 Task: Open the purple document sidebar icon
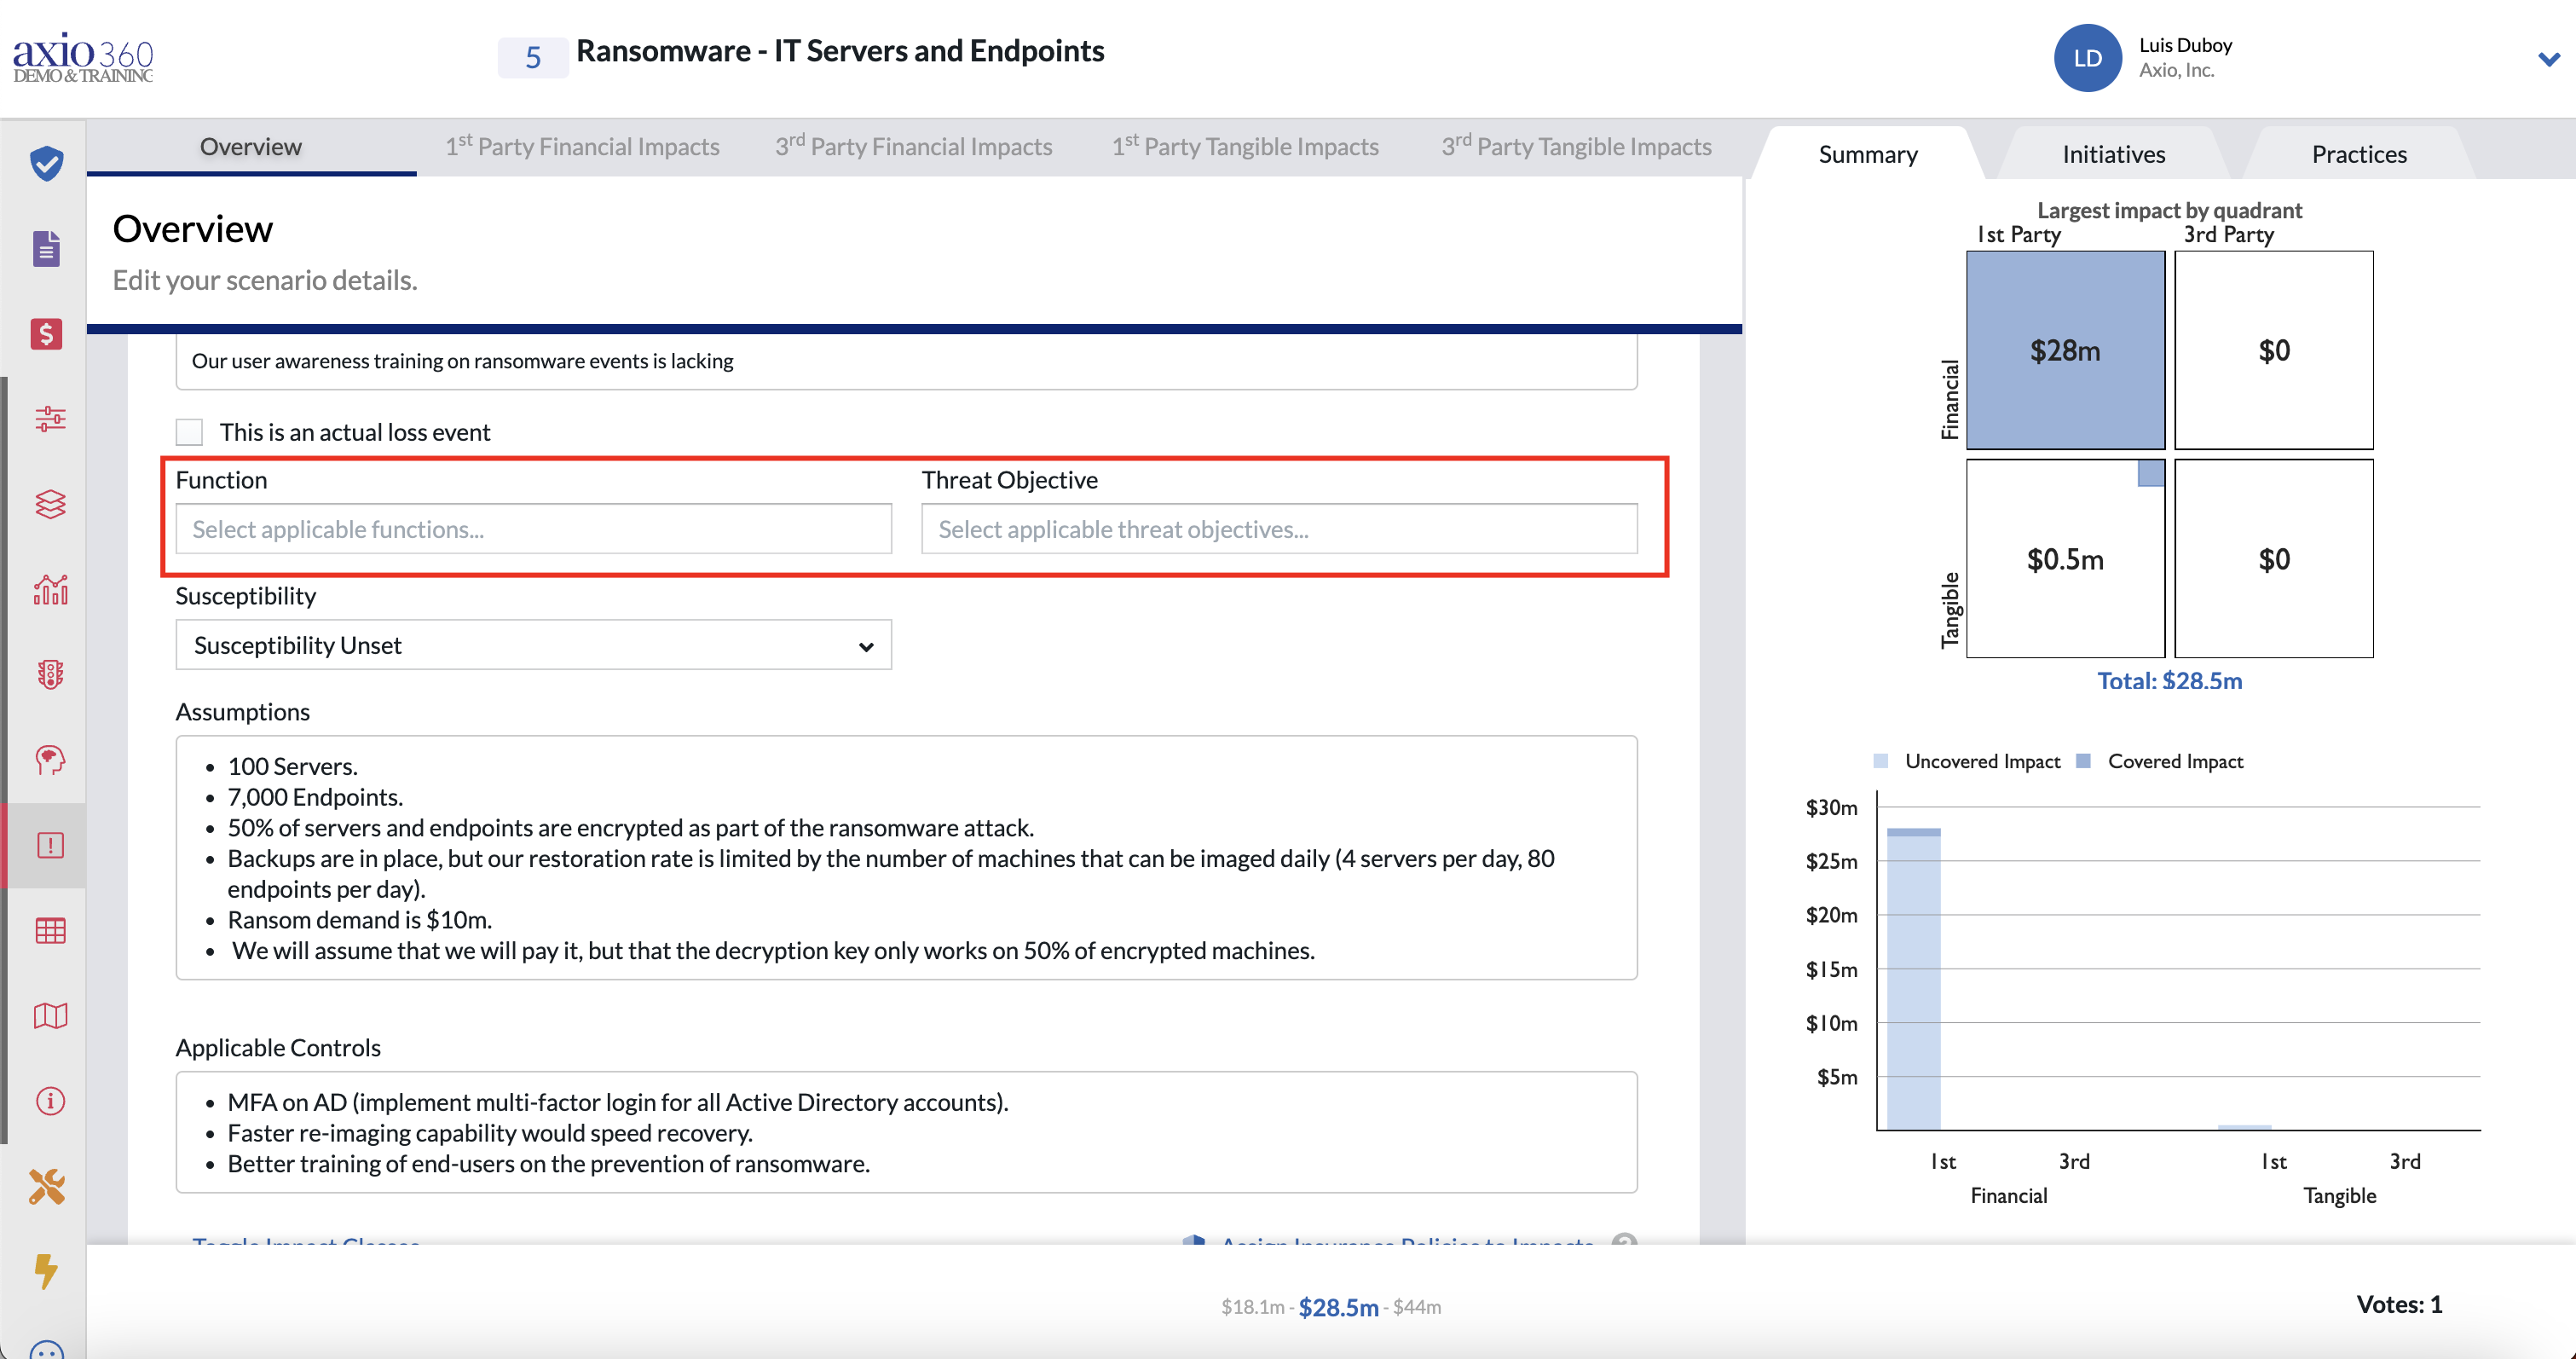pos(47,248)
